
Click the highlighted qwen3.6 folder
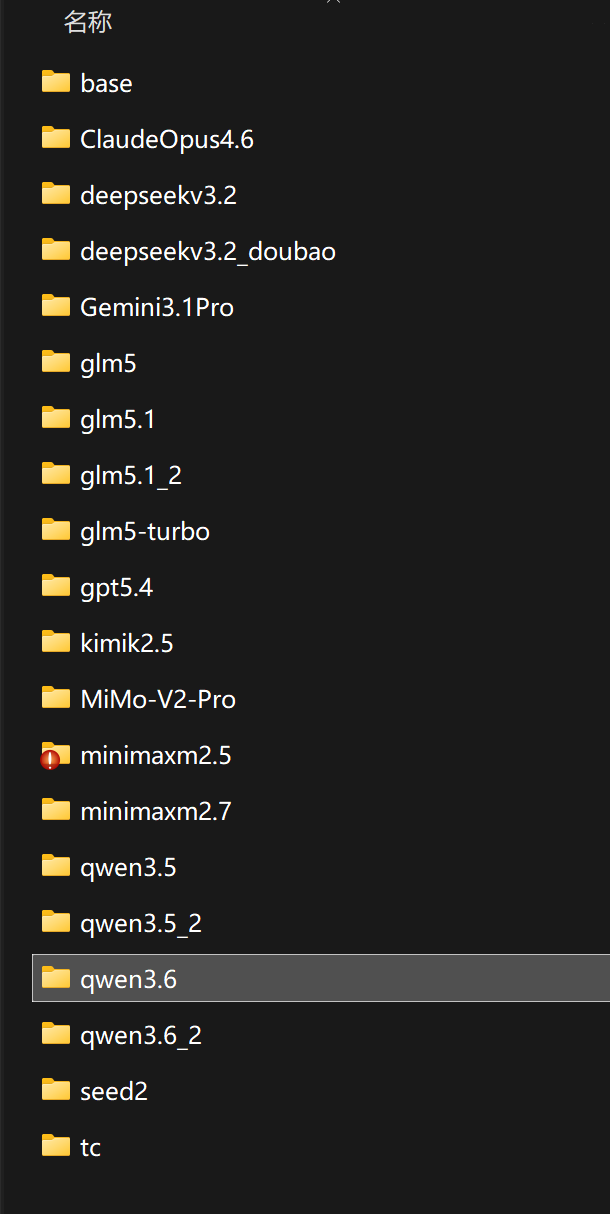tap(321, 978)
